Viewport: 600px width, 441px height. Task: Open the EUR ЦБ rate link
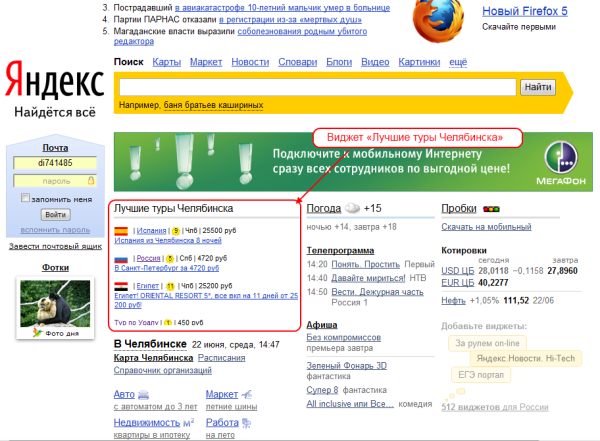458,283
